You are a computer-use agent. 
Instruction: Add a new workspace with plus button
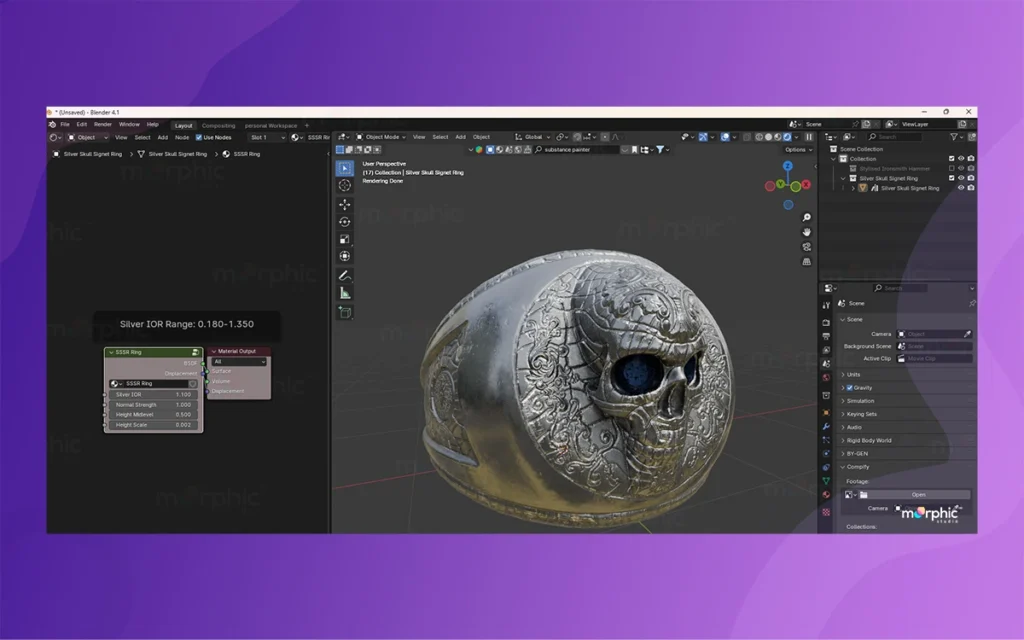(307, 125)
